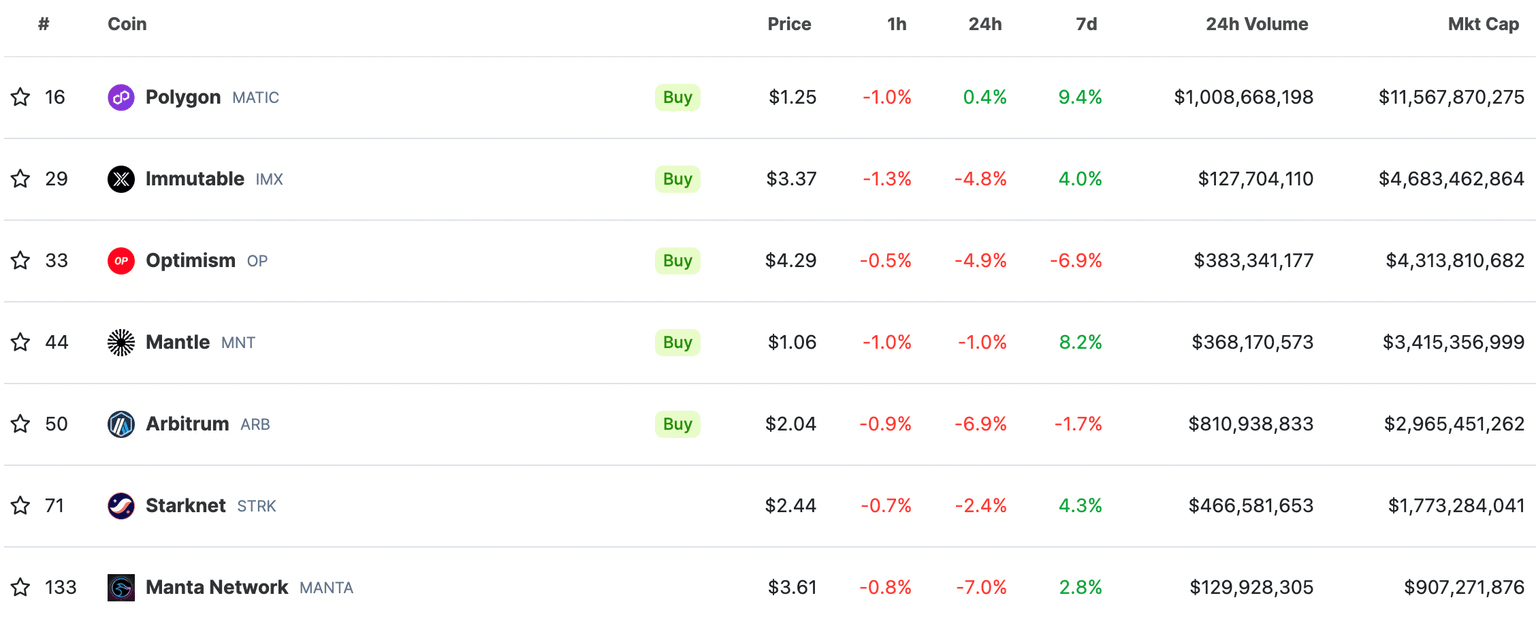Viewport: 1536px width, 624px height.
Task: Toggle the star next to Optimism
Action: click(x=20, y=261)
